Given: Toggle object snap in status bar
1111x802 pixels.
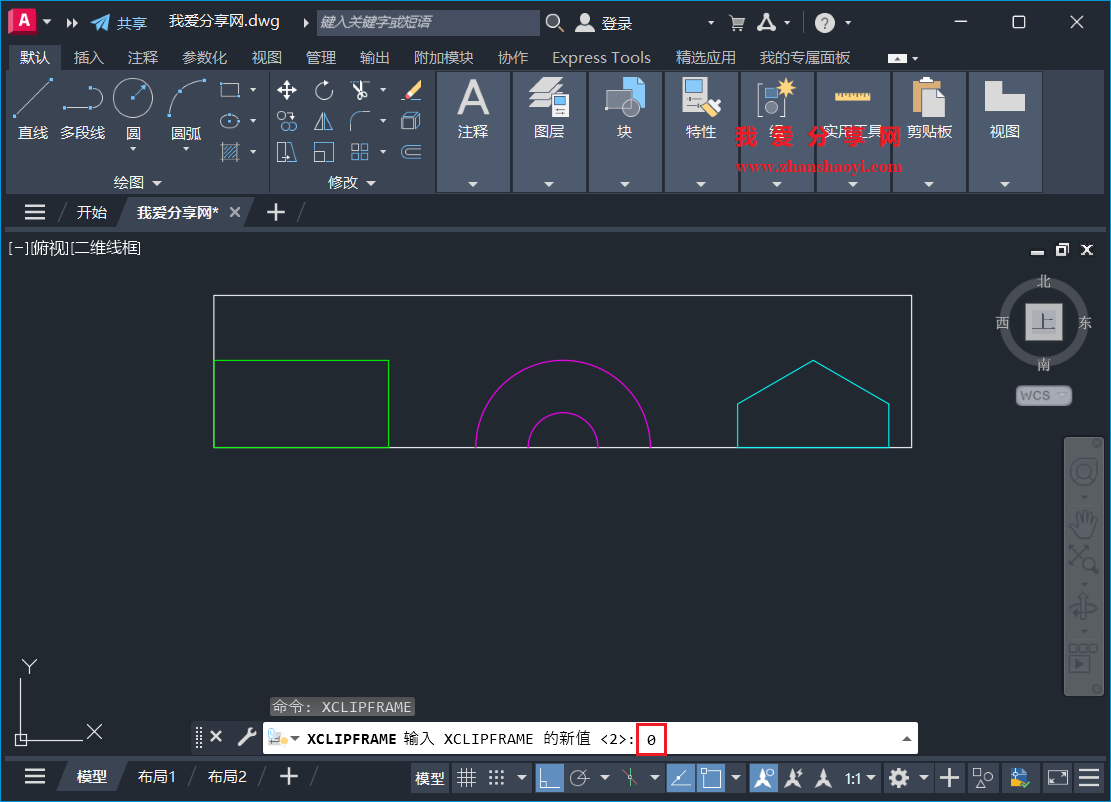Looking at the screenshot, I should click(711, 777).
